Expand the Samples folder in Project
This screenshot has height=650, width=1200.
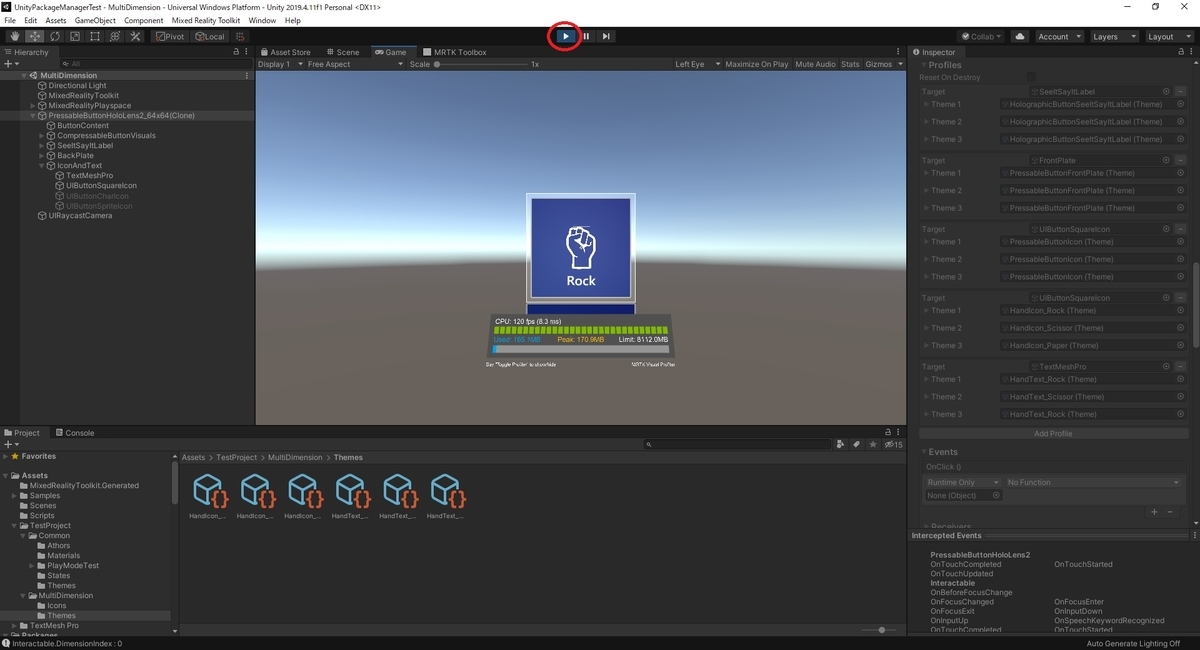[14, 495]
